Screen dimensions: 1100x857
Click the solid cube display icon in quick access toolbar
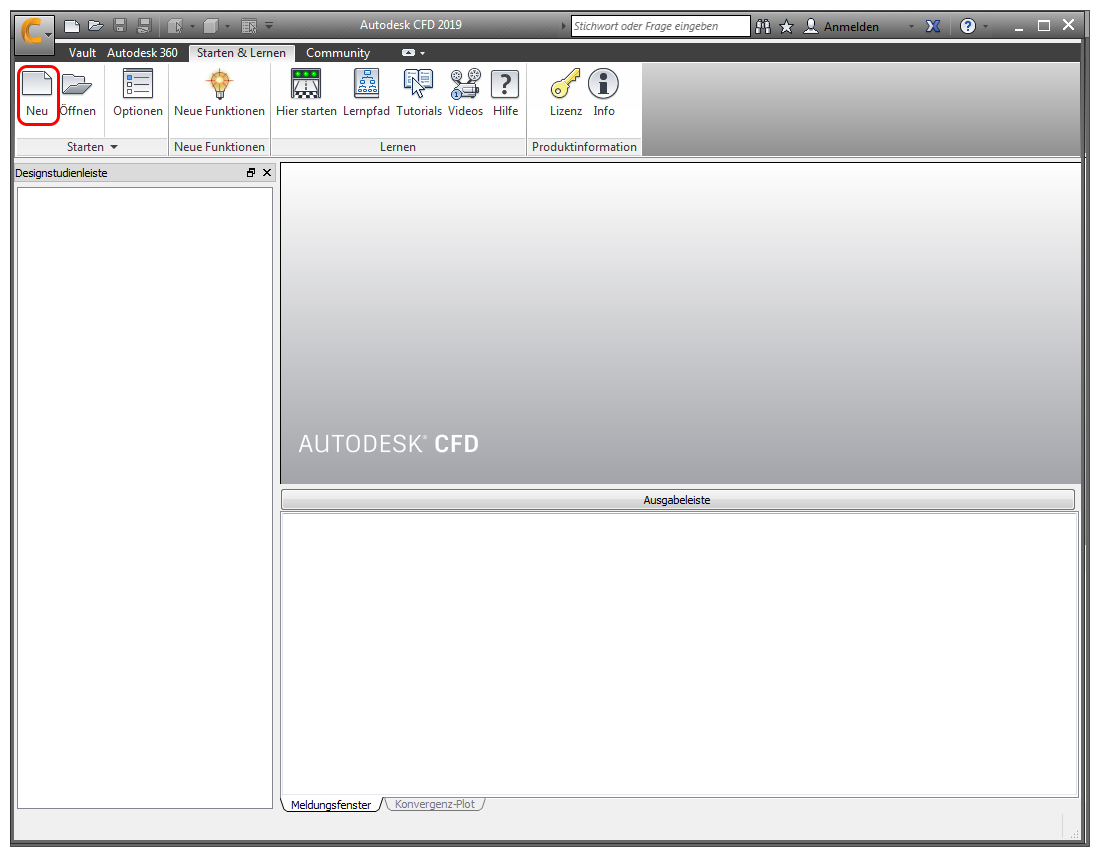[x=210, y=27]
